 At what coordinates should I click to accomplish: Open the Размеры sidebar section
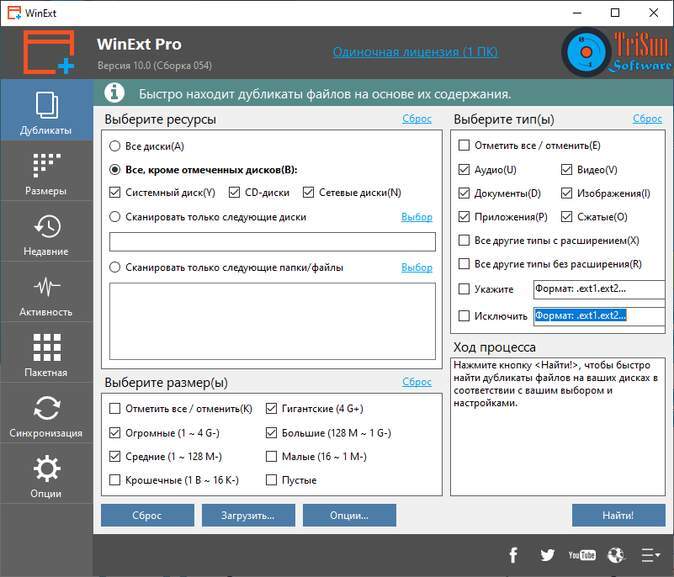point(46,172)
